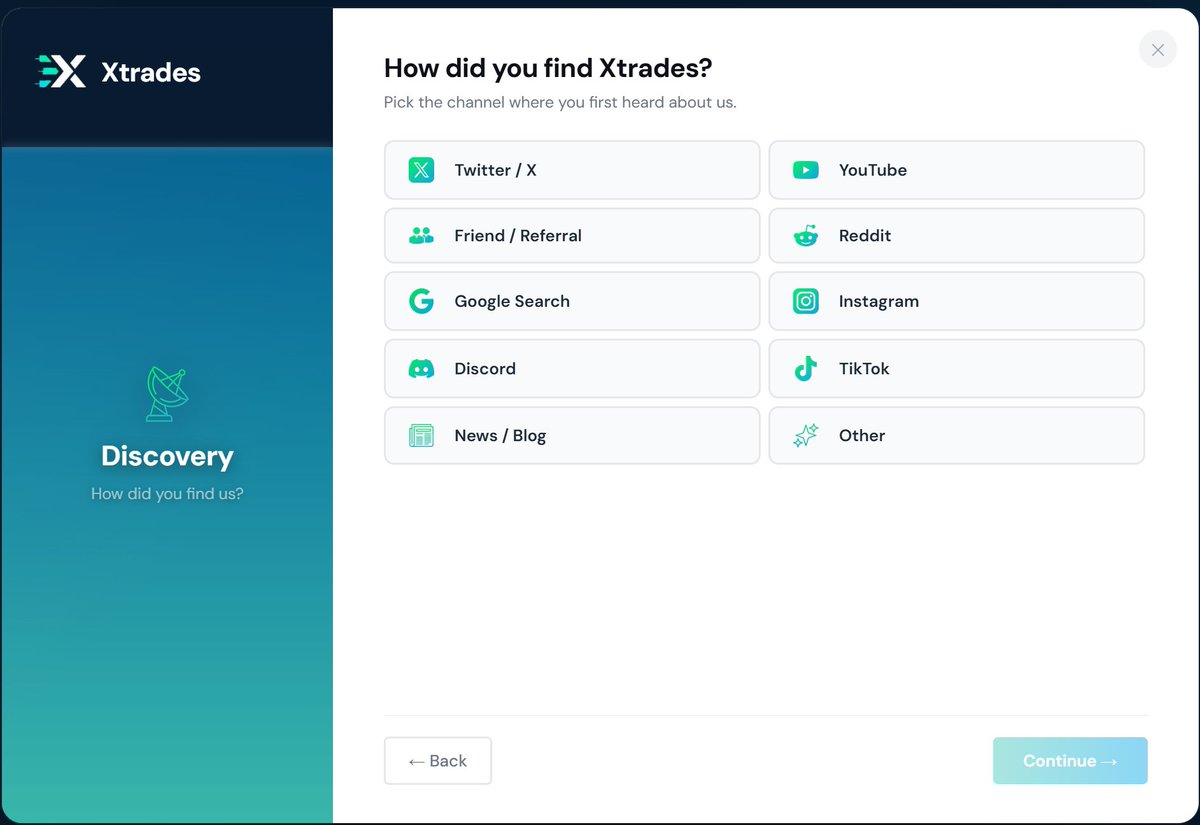The image size is (1200, 825).
Task: Click the 'How did you find Xtrades?' heading
Action: 548,68
